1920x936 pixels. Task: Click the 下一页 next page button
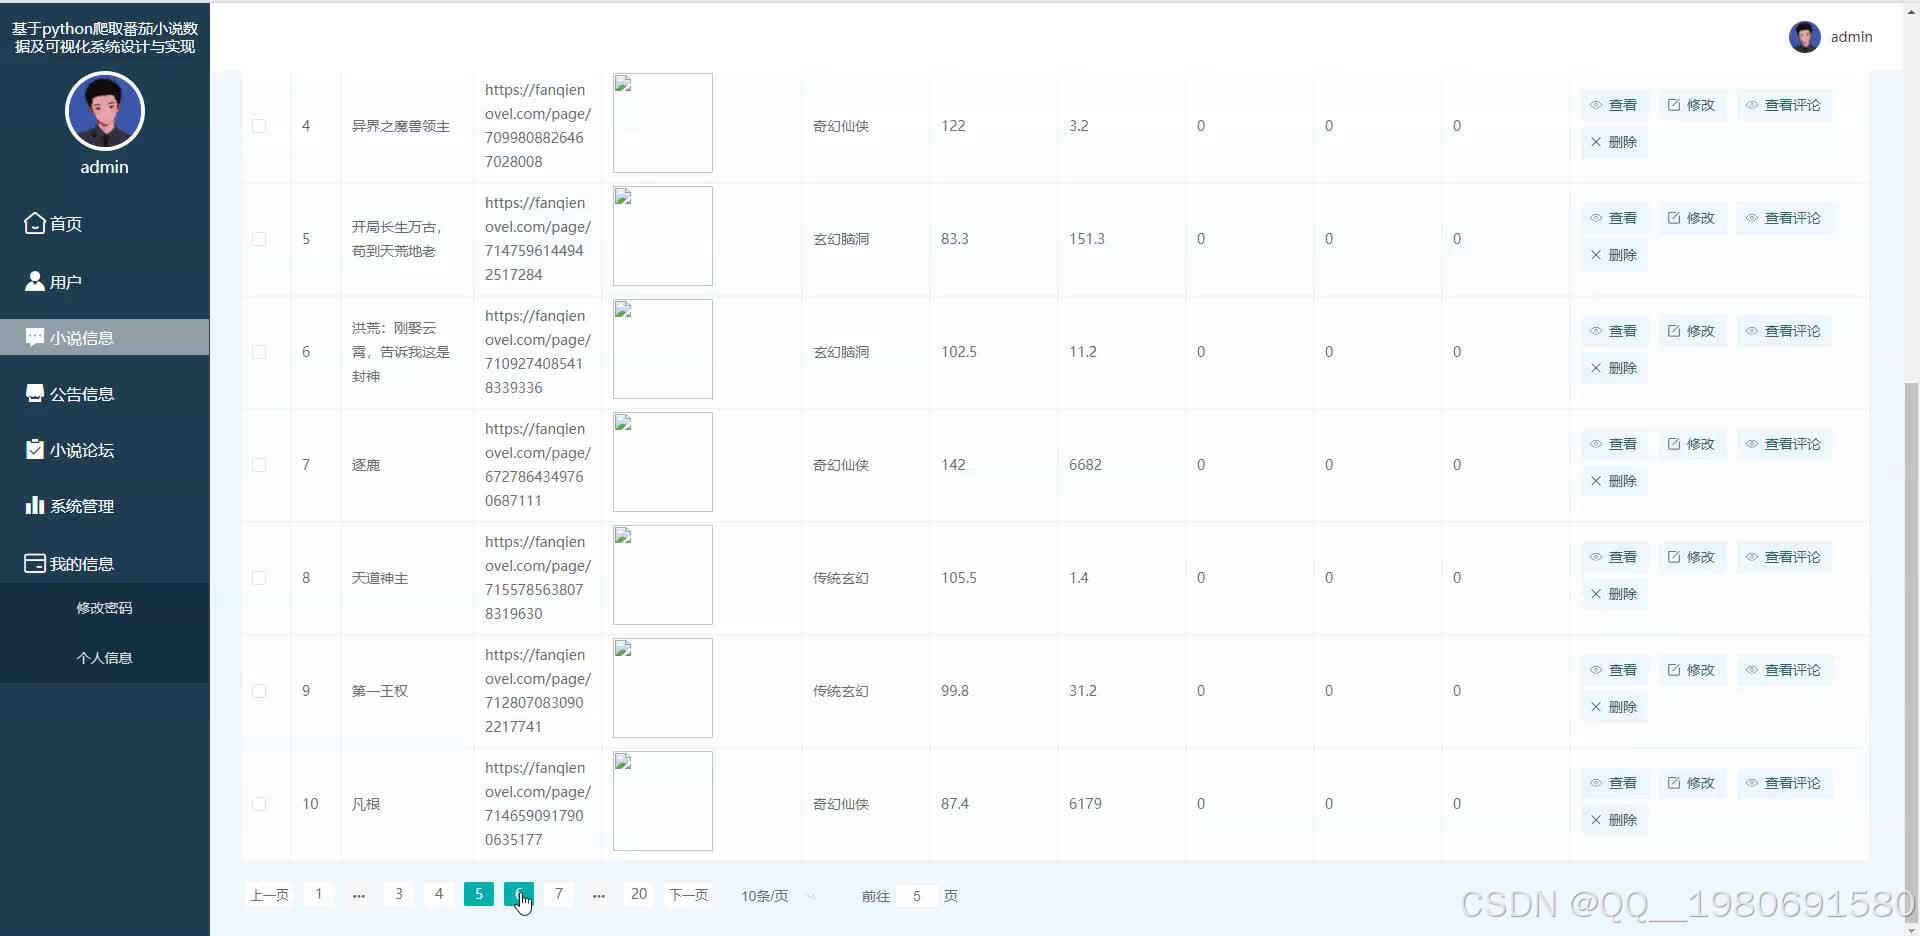coord(688,895)
